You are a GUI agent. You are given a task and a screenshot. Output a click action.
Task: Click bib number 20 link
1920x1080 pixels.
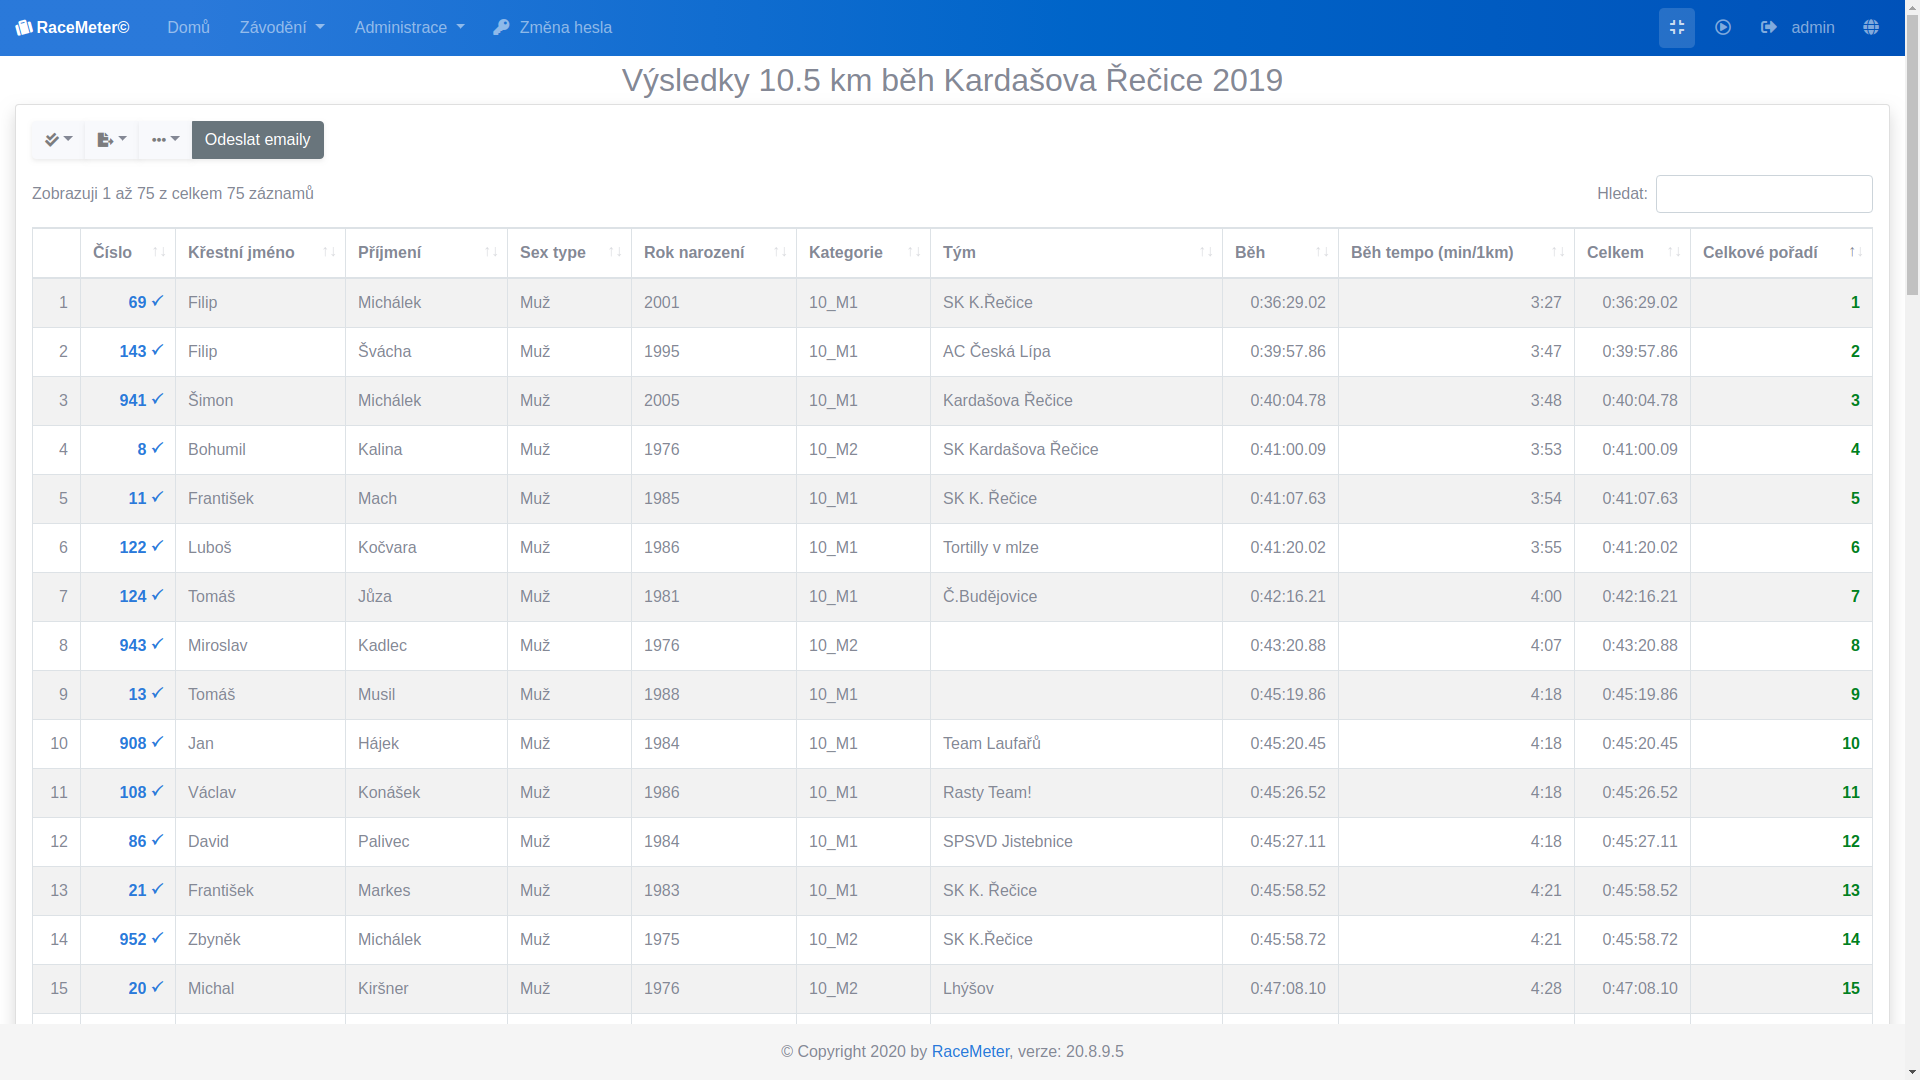coord(146,988)
